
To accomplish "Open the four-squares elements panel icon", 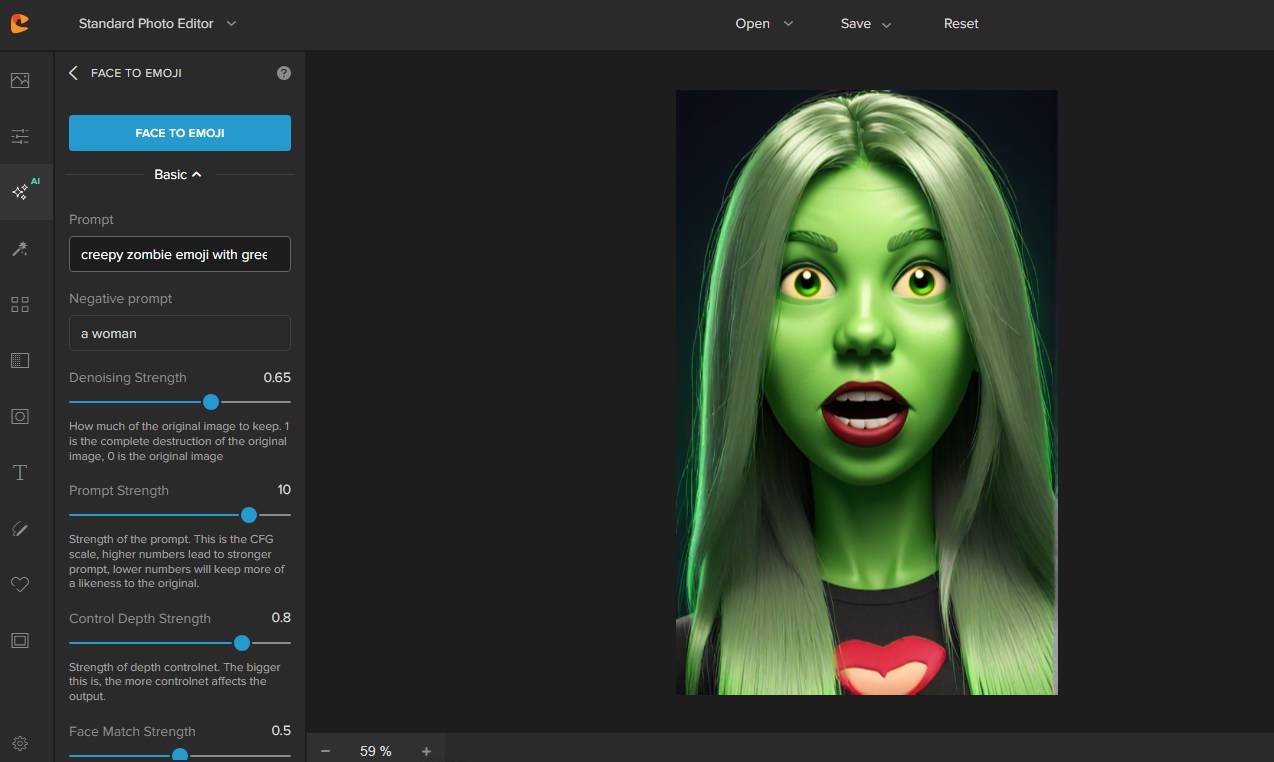I will (x=20, y=305).
